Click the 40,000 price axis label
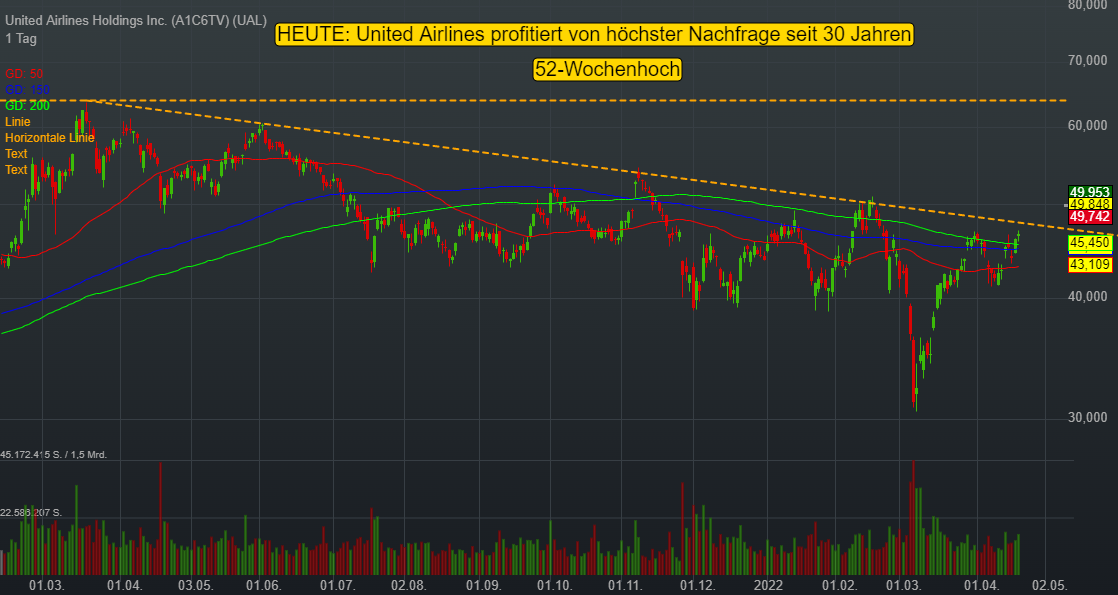The width and height of the screenshot is (1118, 595). point(1087,296)
